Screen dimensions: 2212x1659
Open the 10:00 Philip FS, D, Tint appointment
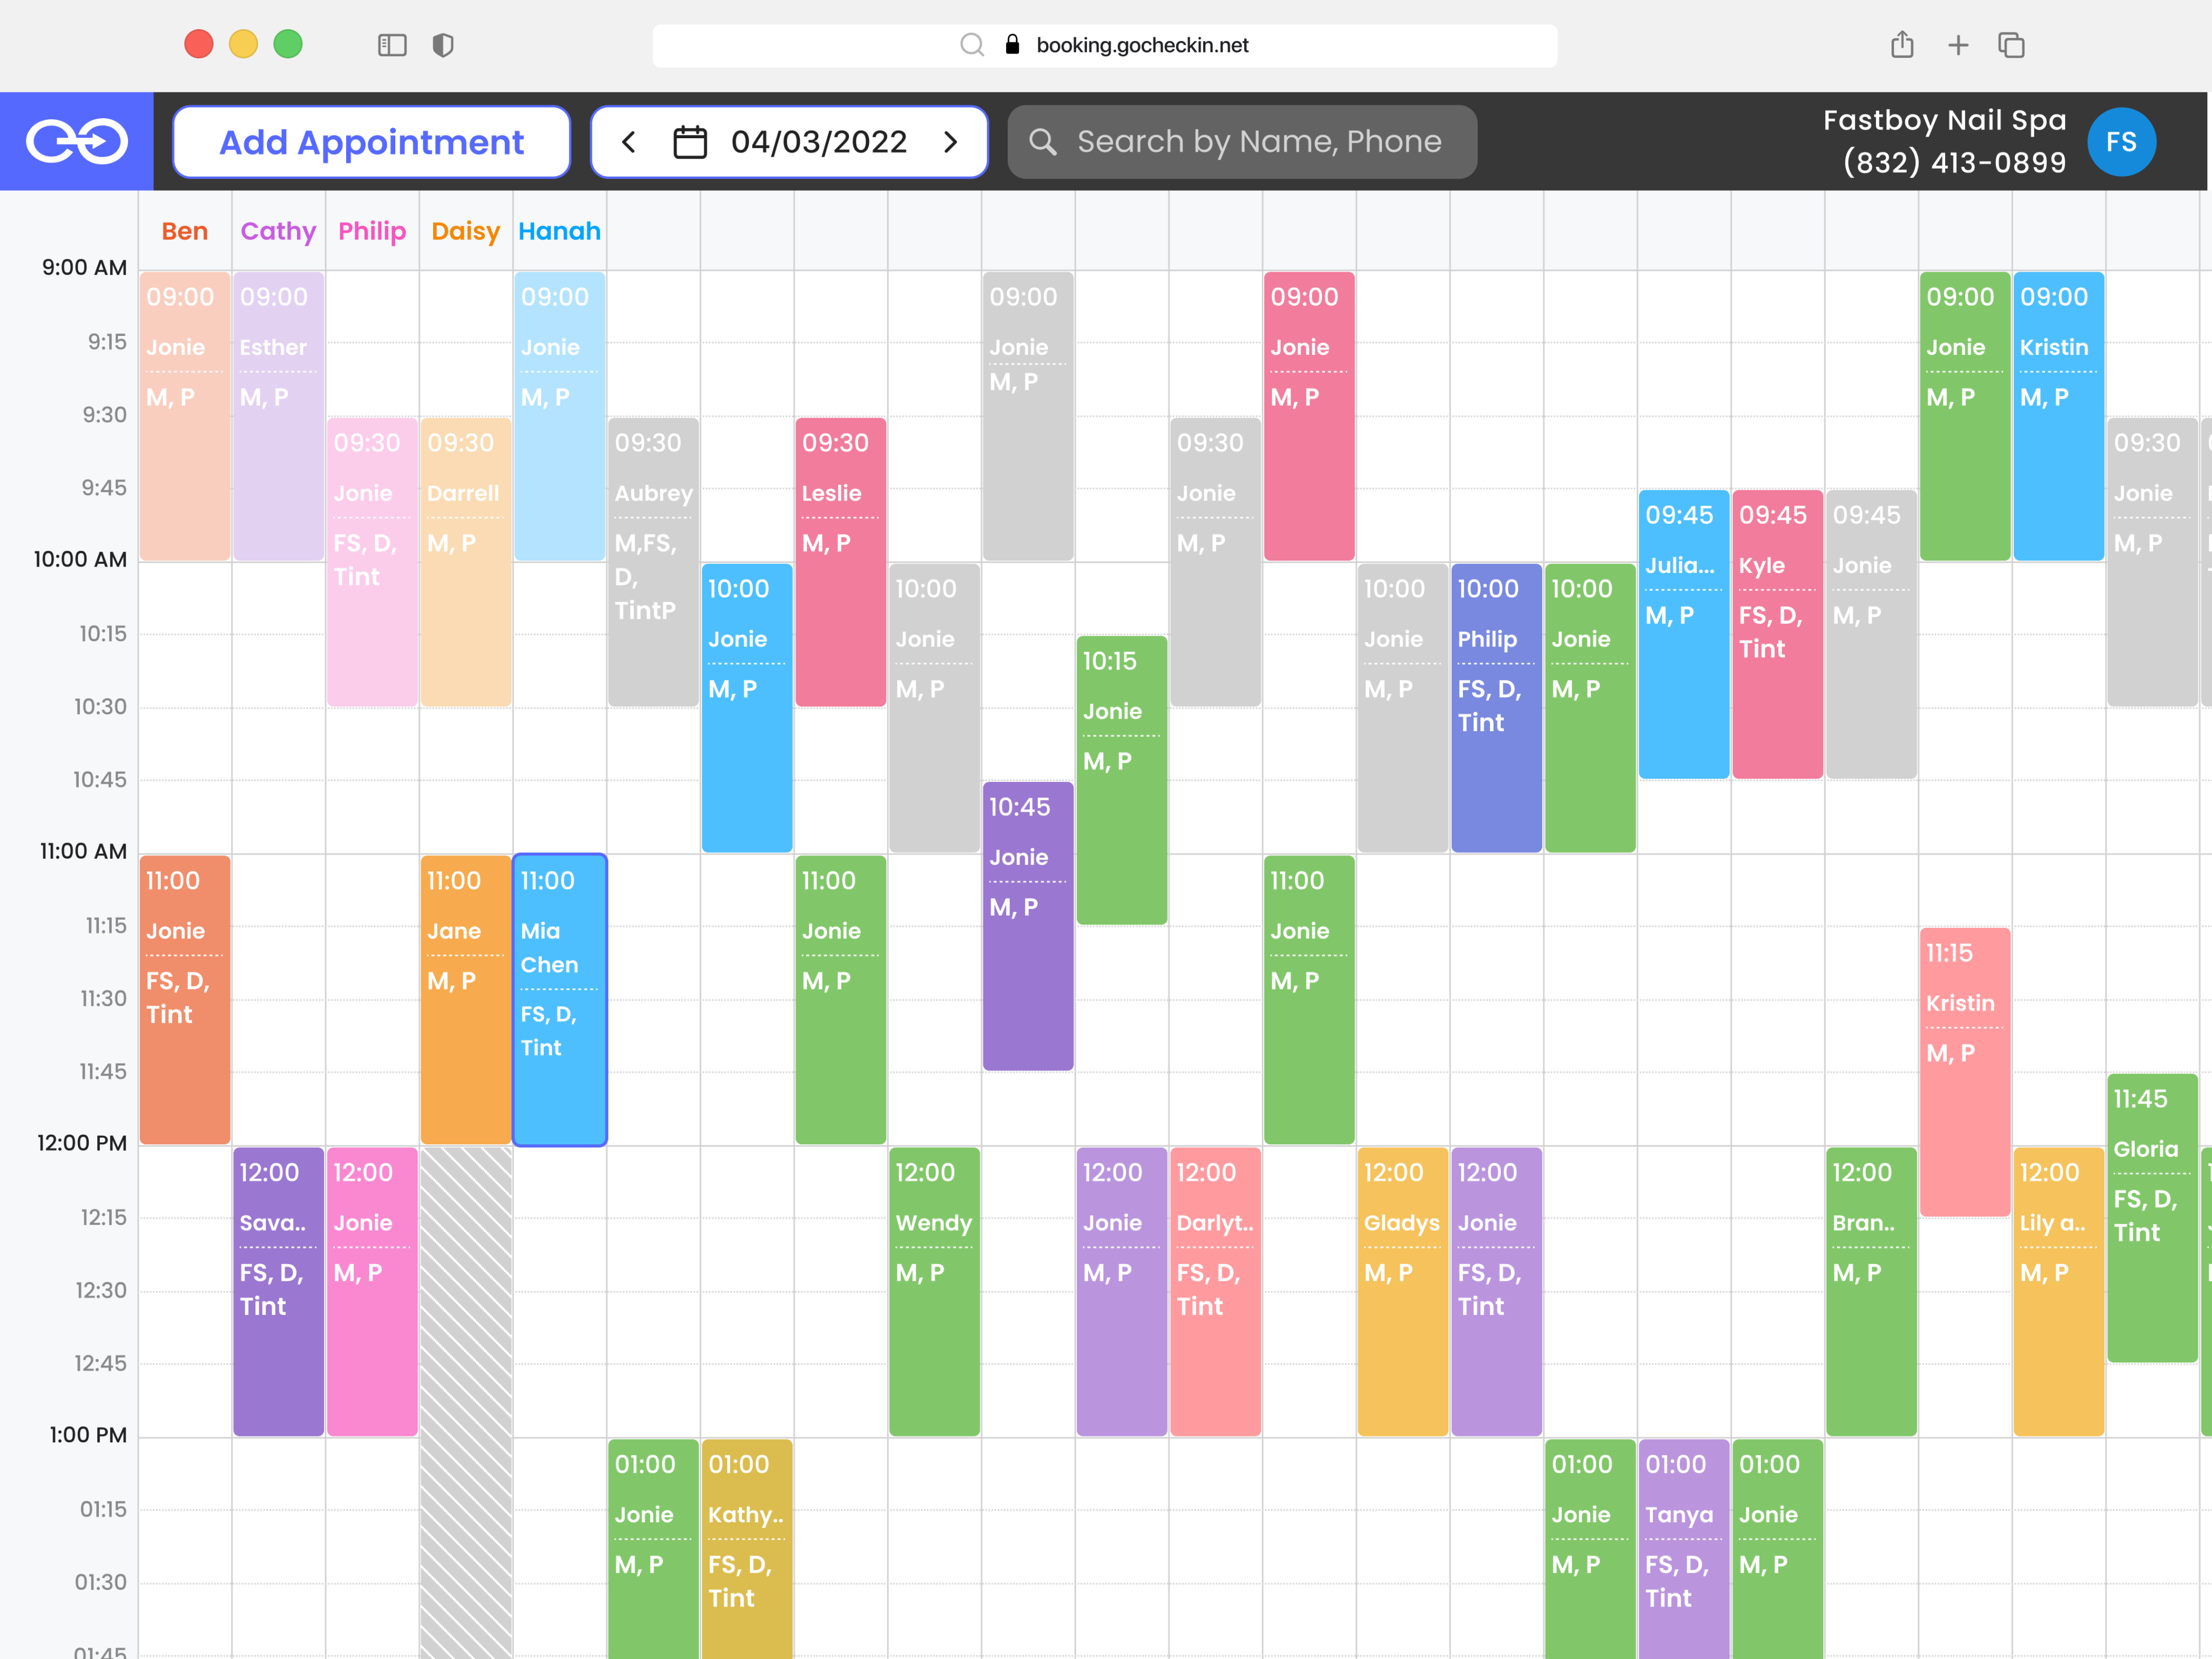click(x=1496, y=708)
